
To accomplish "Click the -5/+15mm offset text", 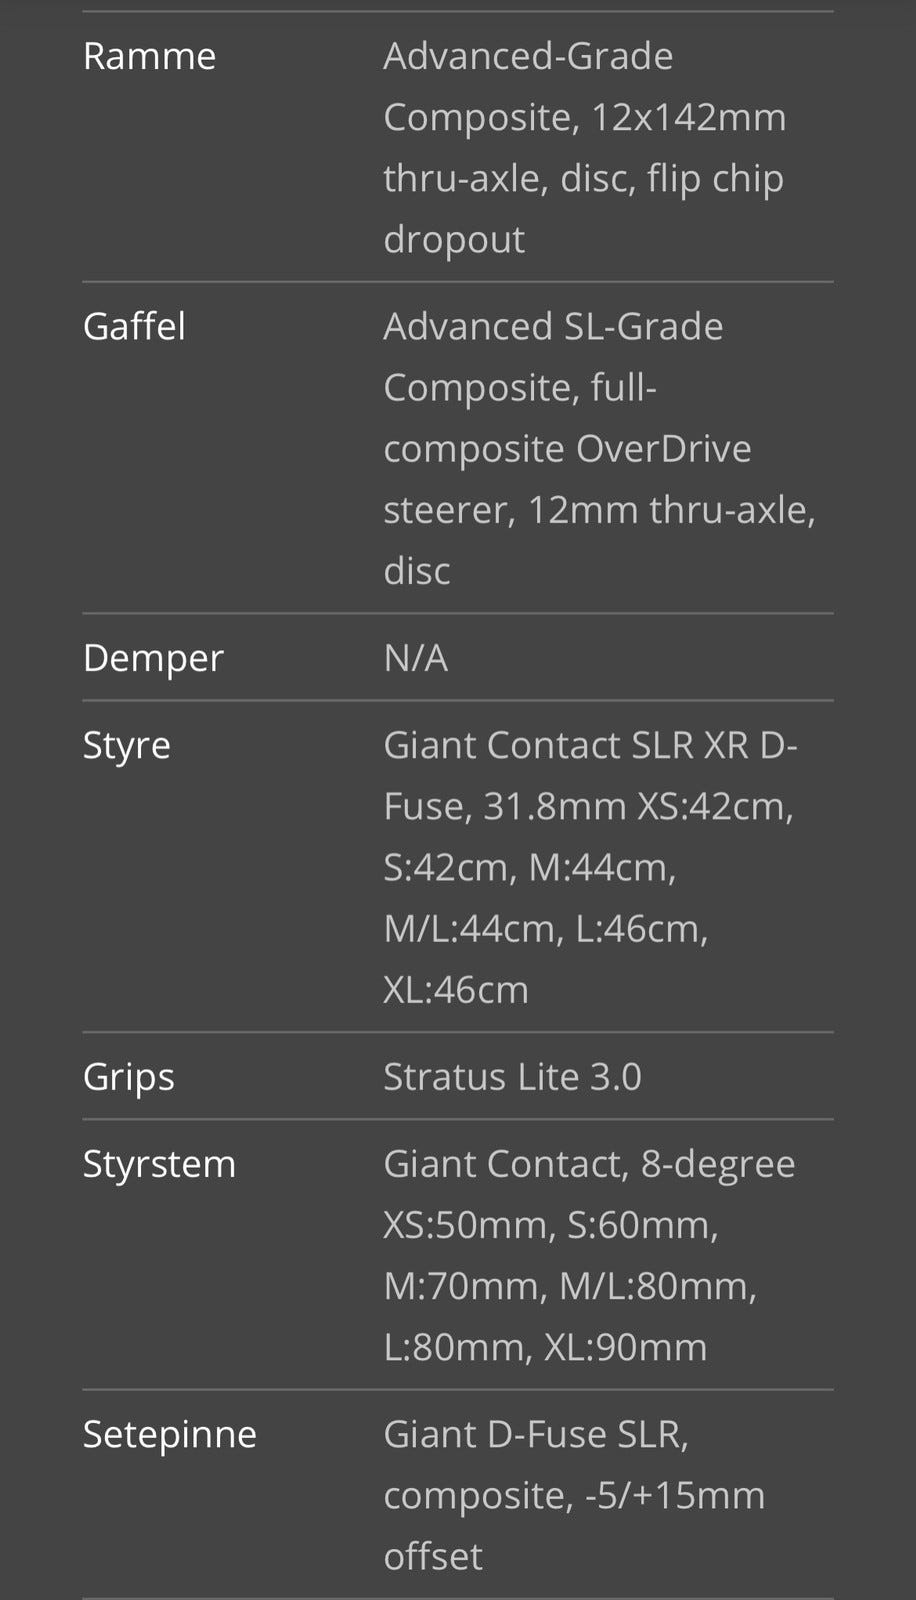I will 574,1526.
